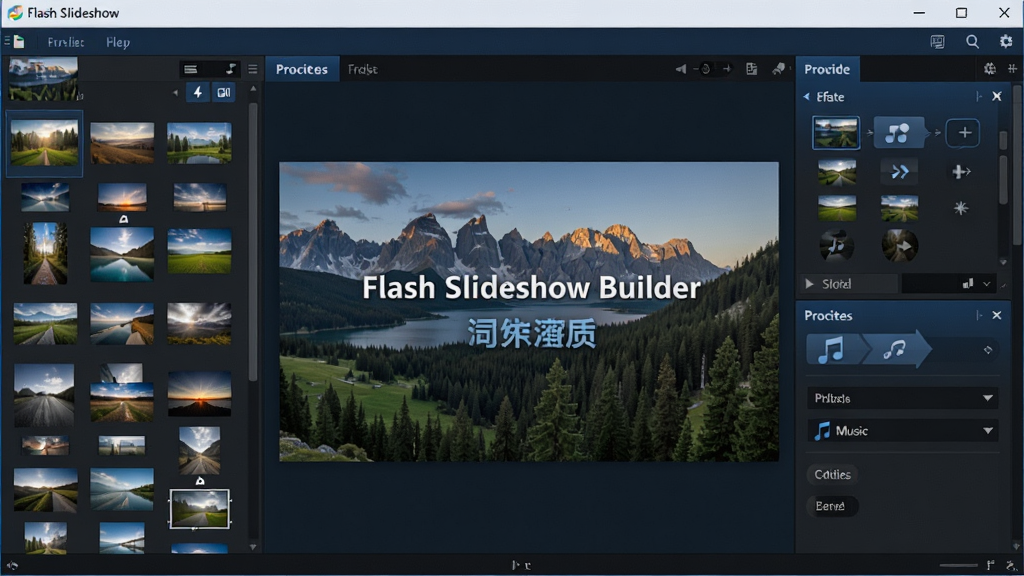Screen dimensions: 1024x576
Task: Collapse the Efate section back arrow
Action: coord(807,97)
